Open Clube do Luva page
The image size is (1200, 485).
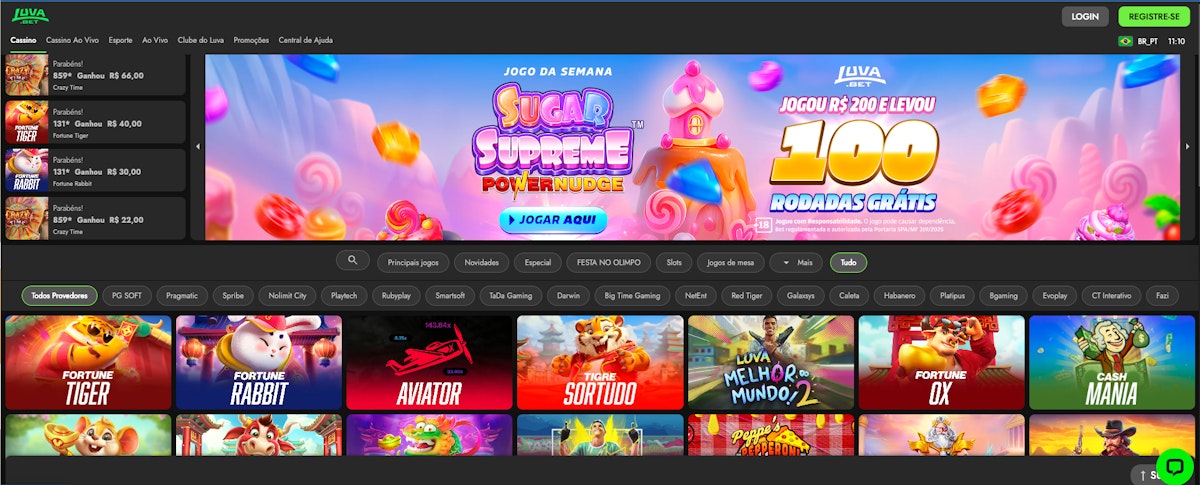[x=201, y=40]
